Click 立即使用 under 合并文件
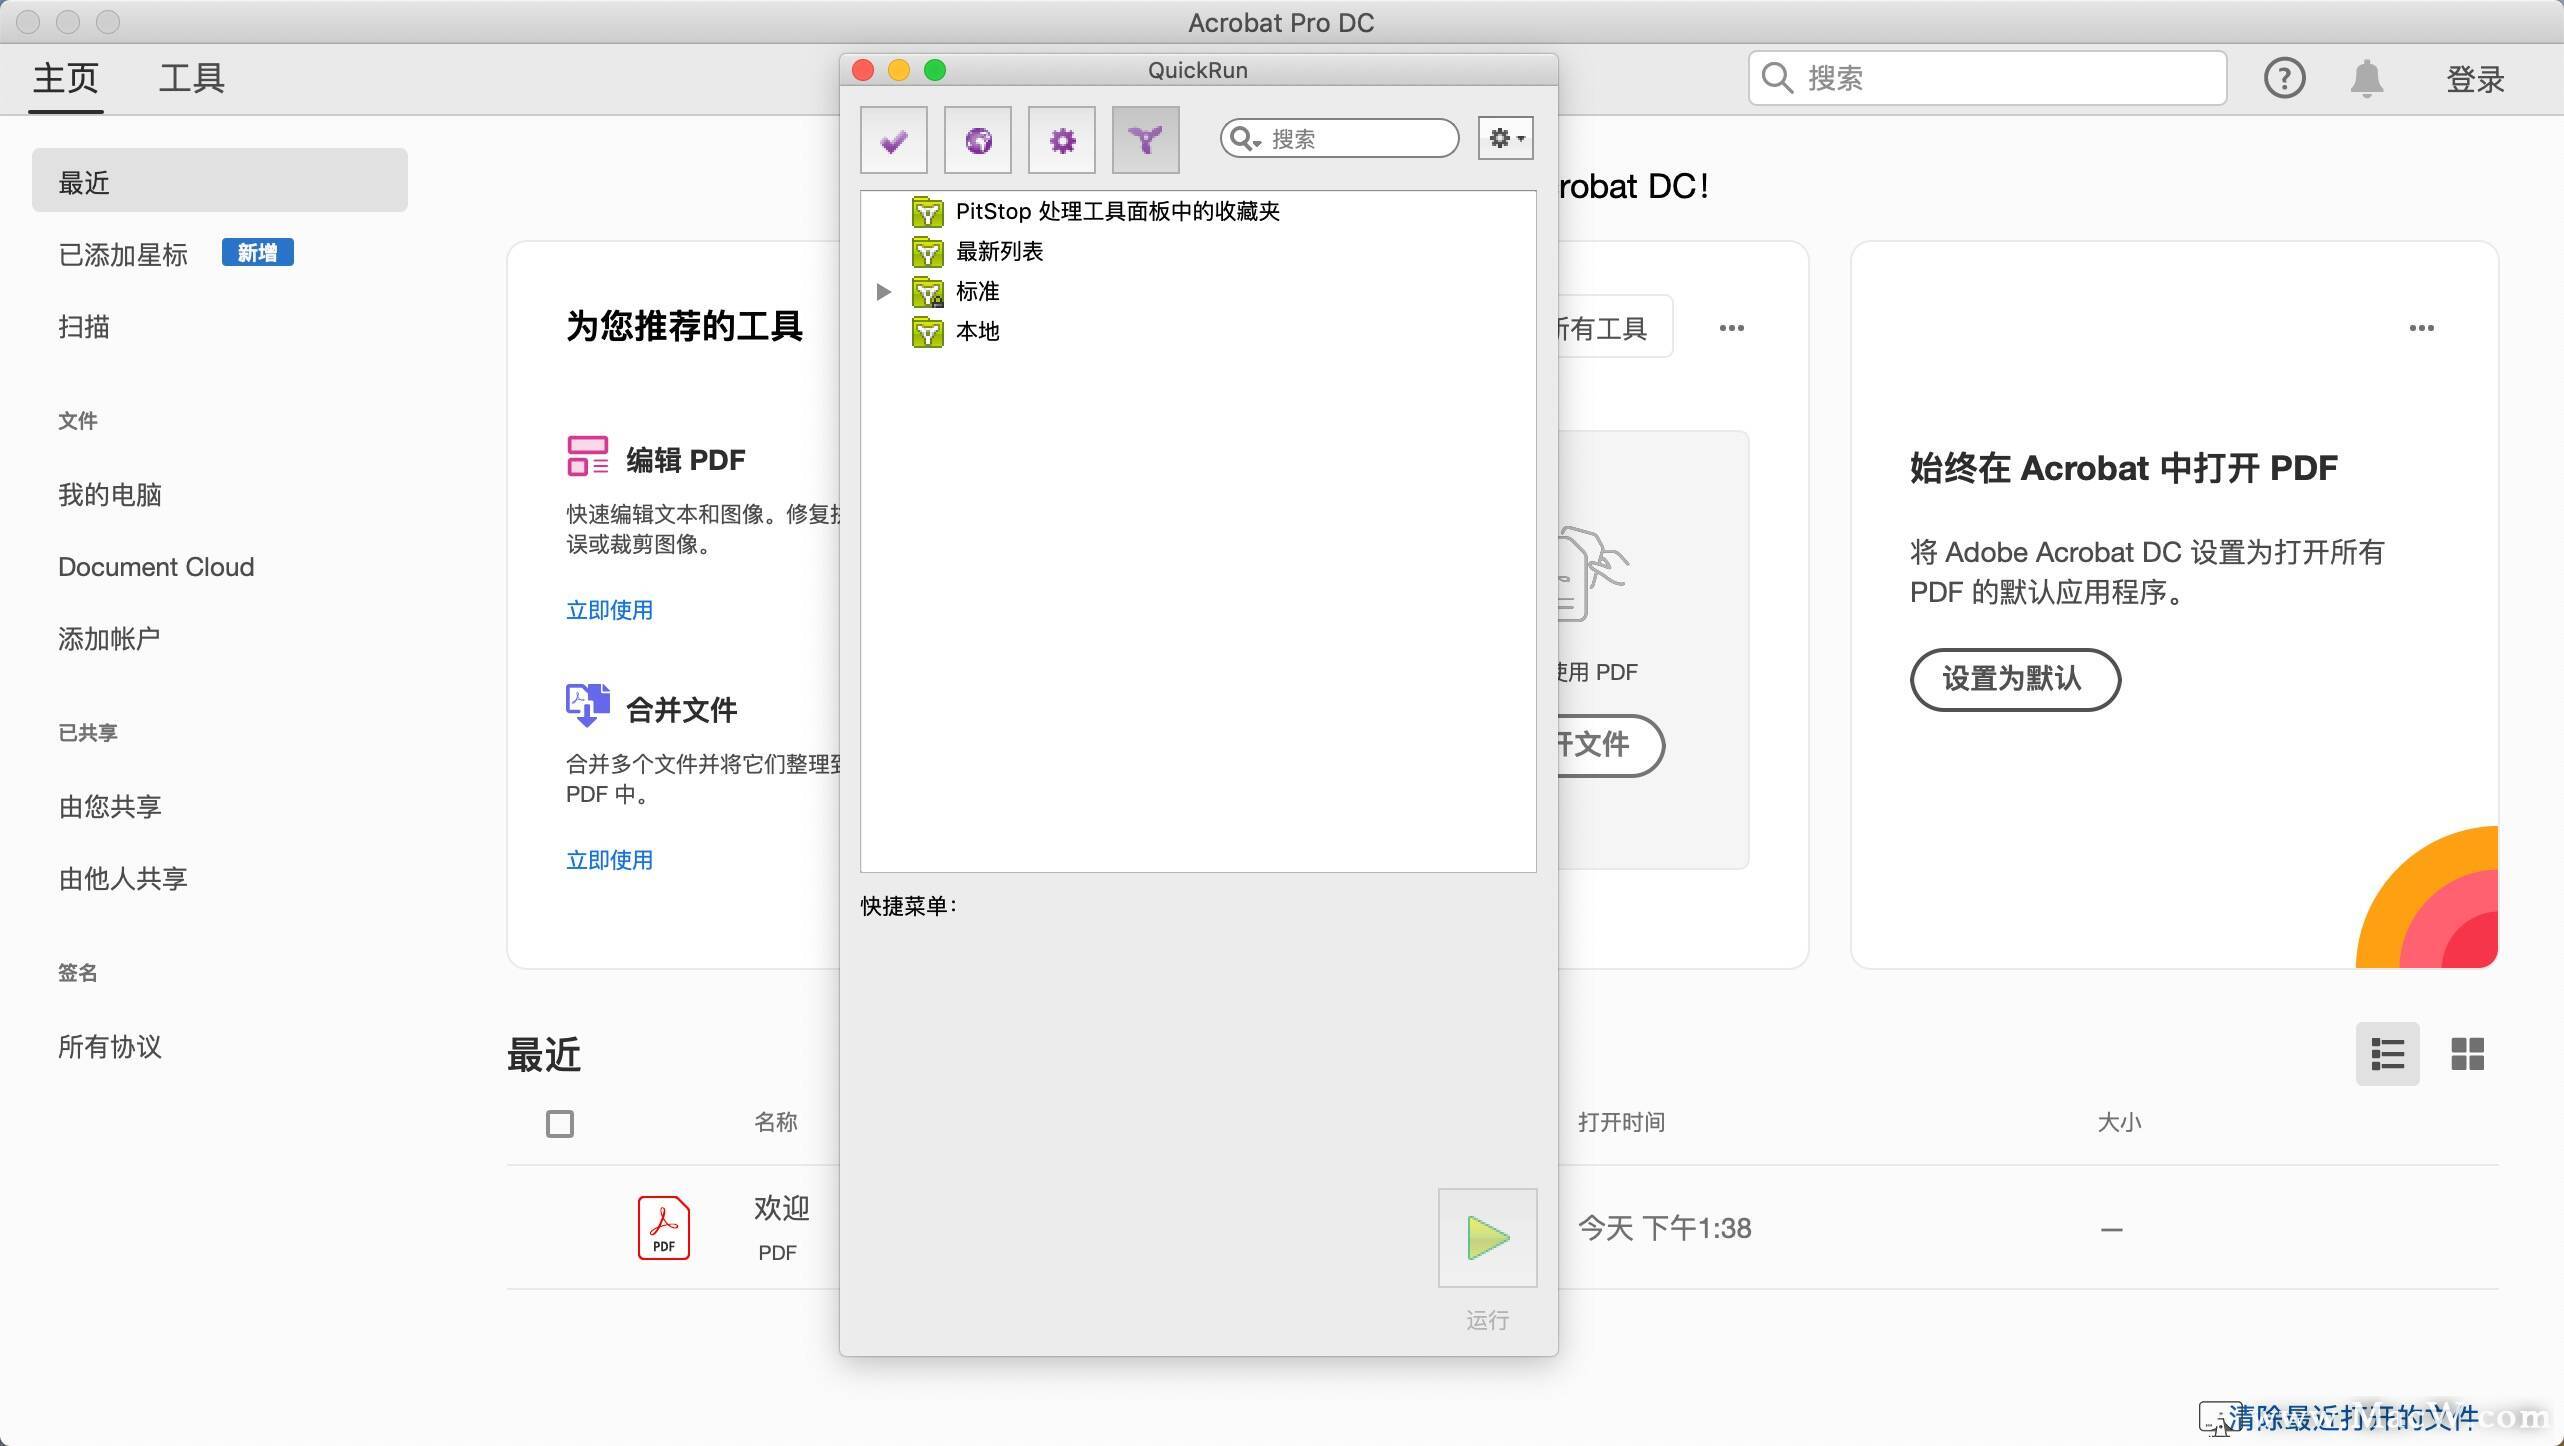The image size is (2564, 1446). (x=610, y=860)
